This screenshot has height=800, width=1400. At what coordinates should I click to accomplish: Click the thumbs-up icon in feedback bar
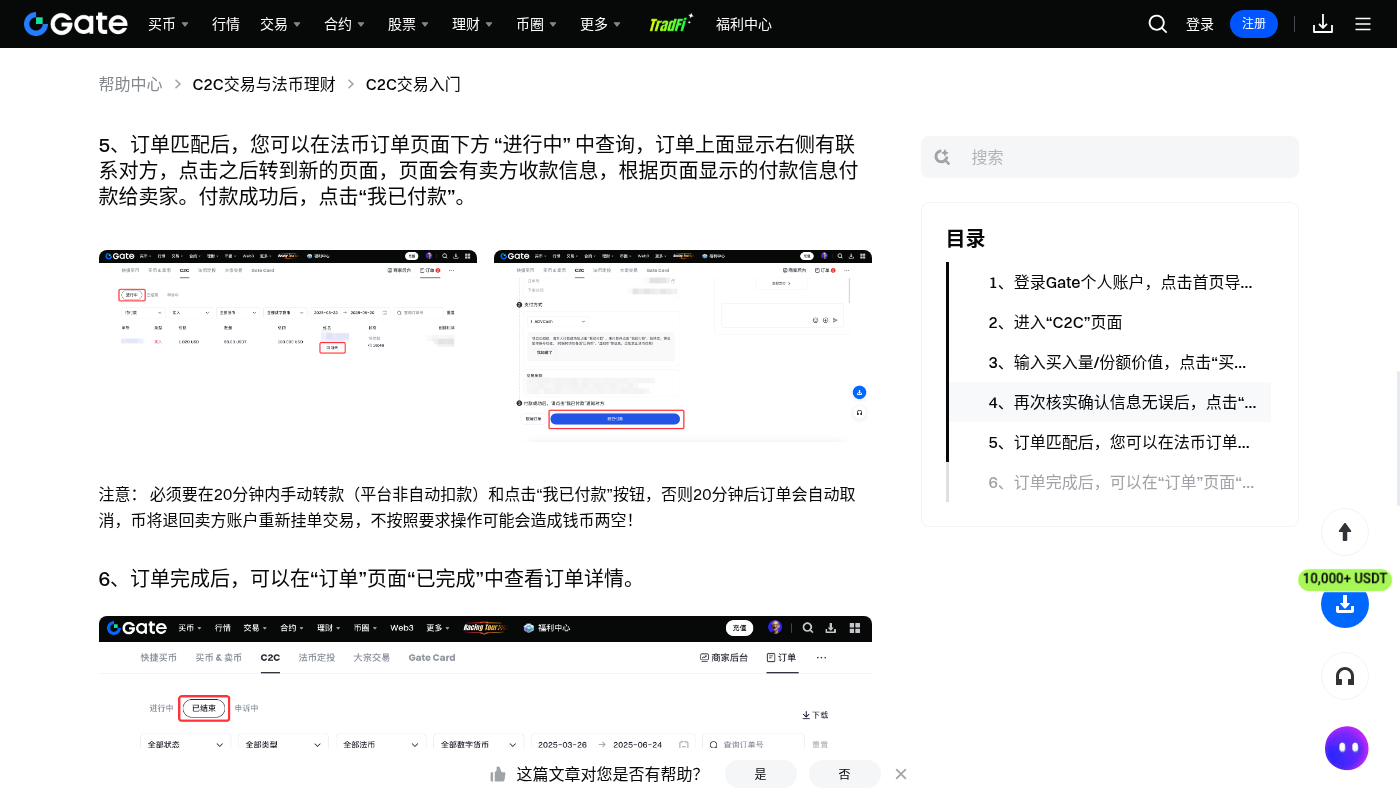pos(497,774)
